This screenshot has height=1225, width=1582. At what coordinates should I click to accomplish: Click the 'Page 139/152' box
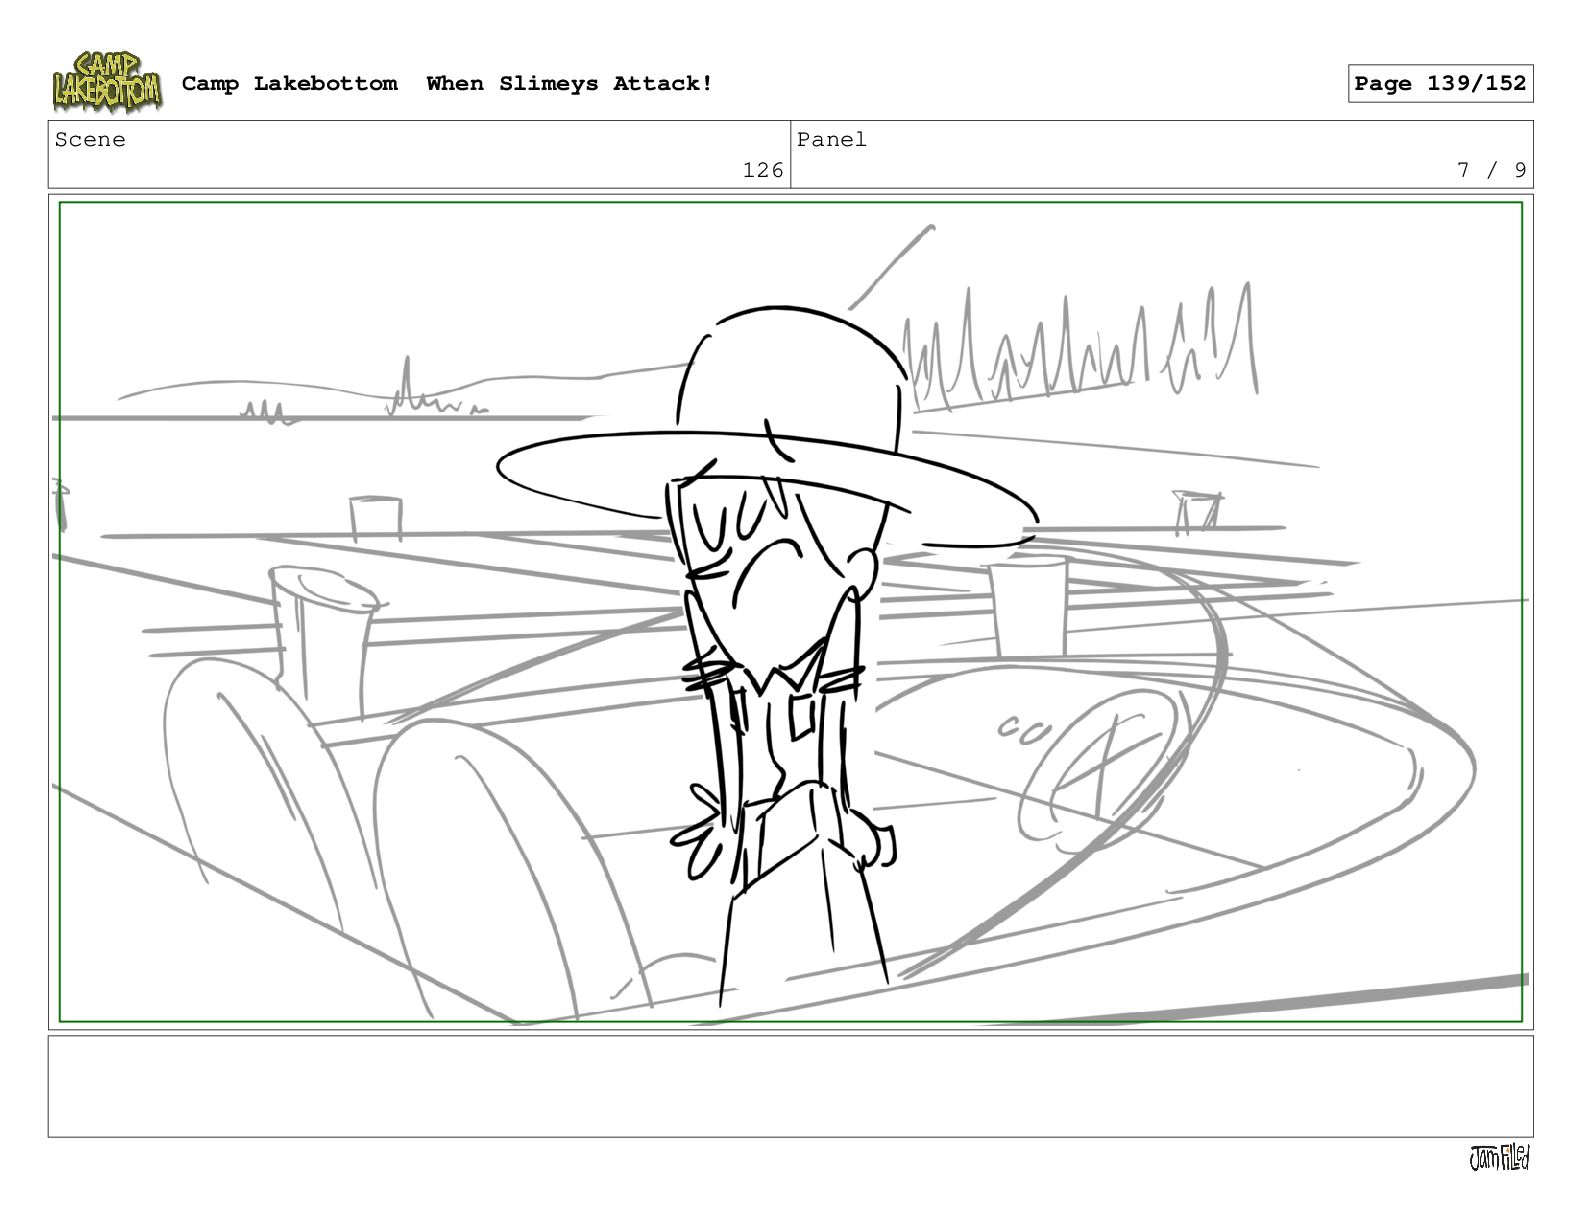1440,84
